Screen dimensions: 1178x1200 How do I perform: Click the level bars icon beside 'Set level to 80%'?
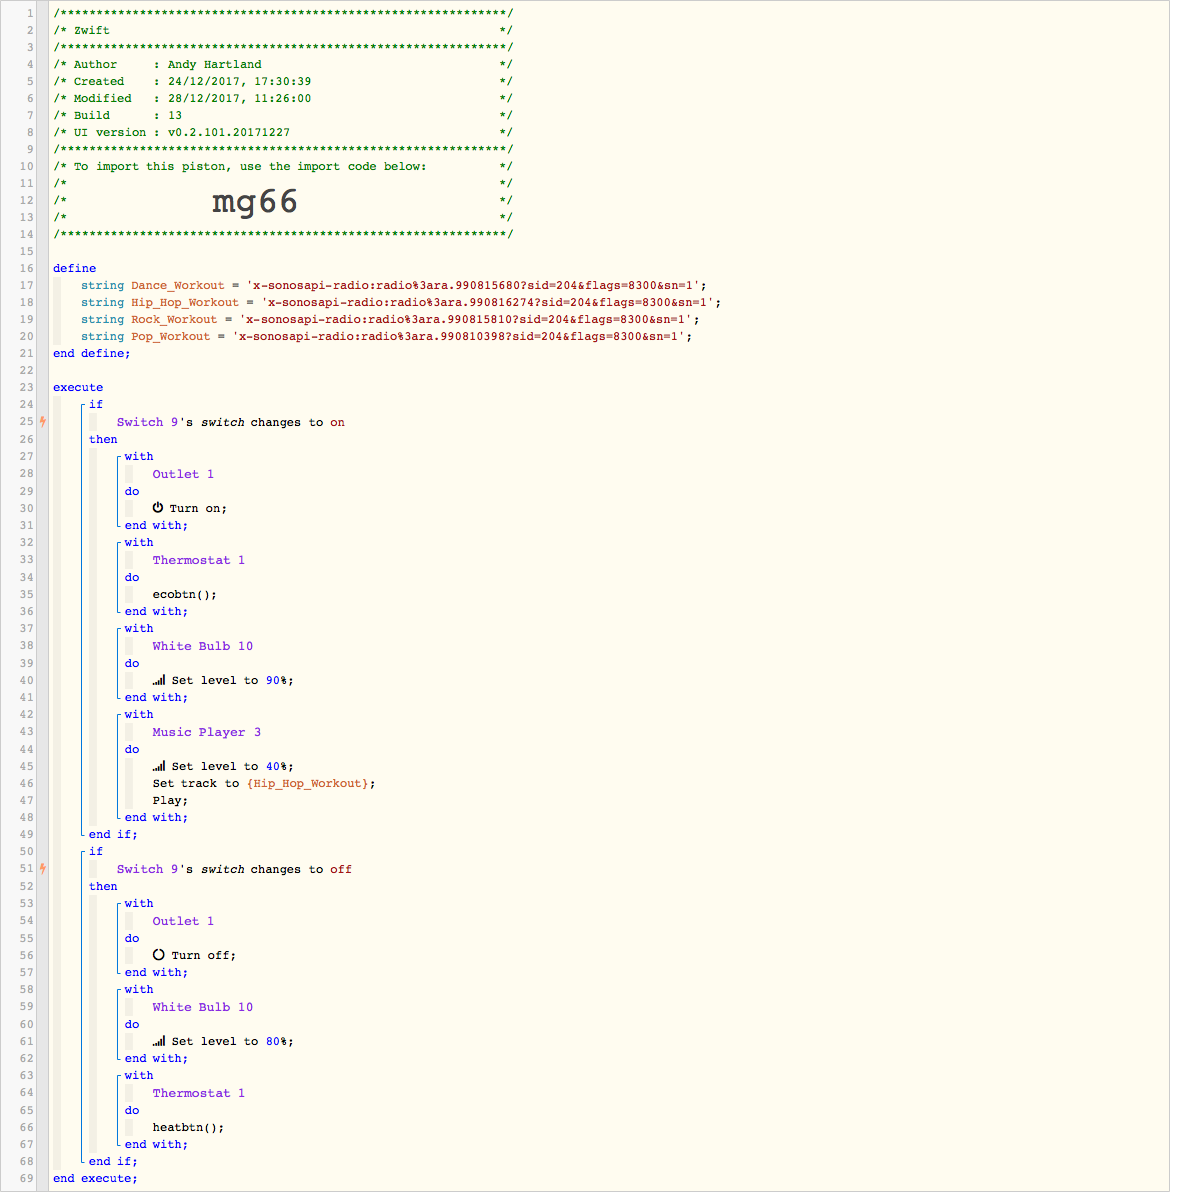159,1041
